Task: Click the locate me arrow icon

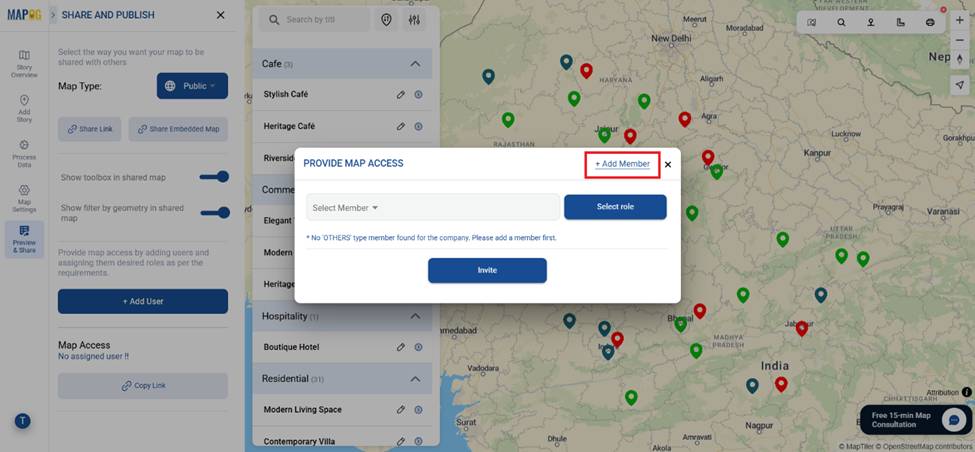Action: click(x=960, y=86)
